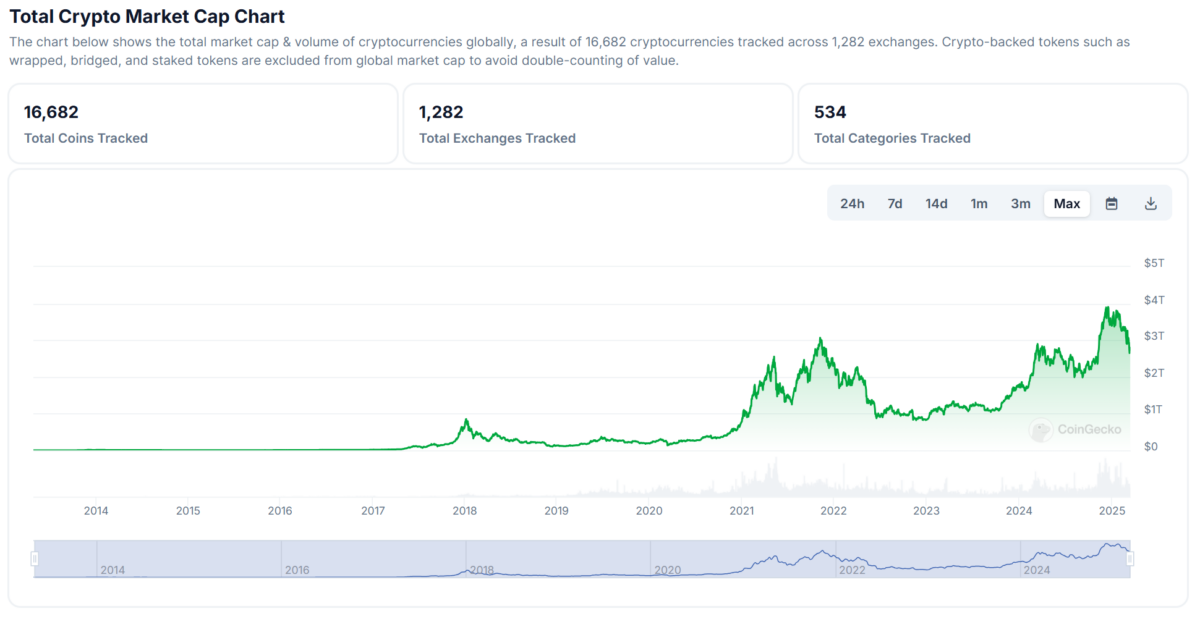
Task: Grab the left handle of range navigator
Action: click(x=35, y=559)
